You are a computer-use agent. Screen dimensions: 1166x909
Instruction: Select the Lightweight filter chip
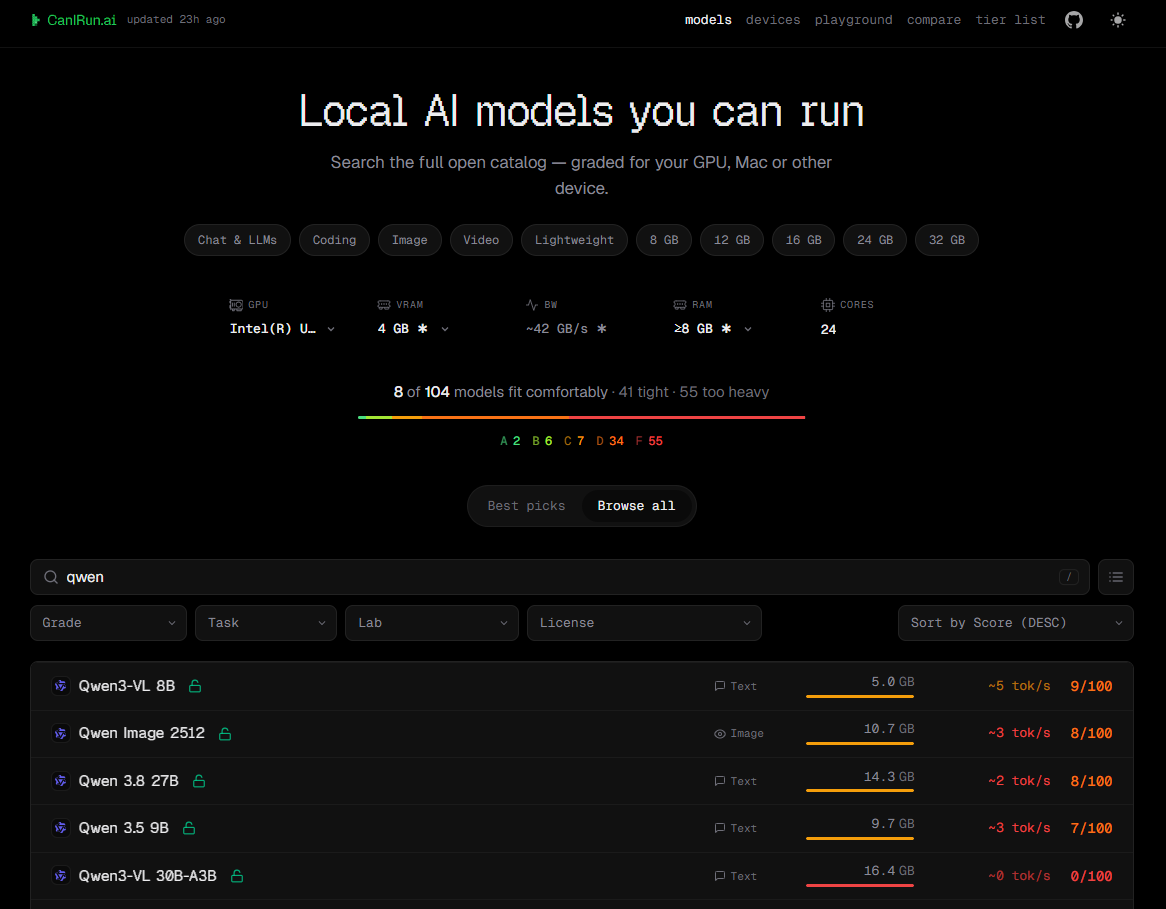pos(574,240)
